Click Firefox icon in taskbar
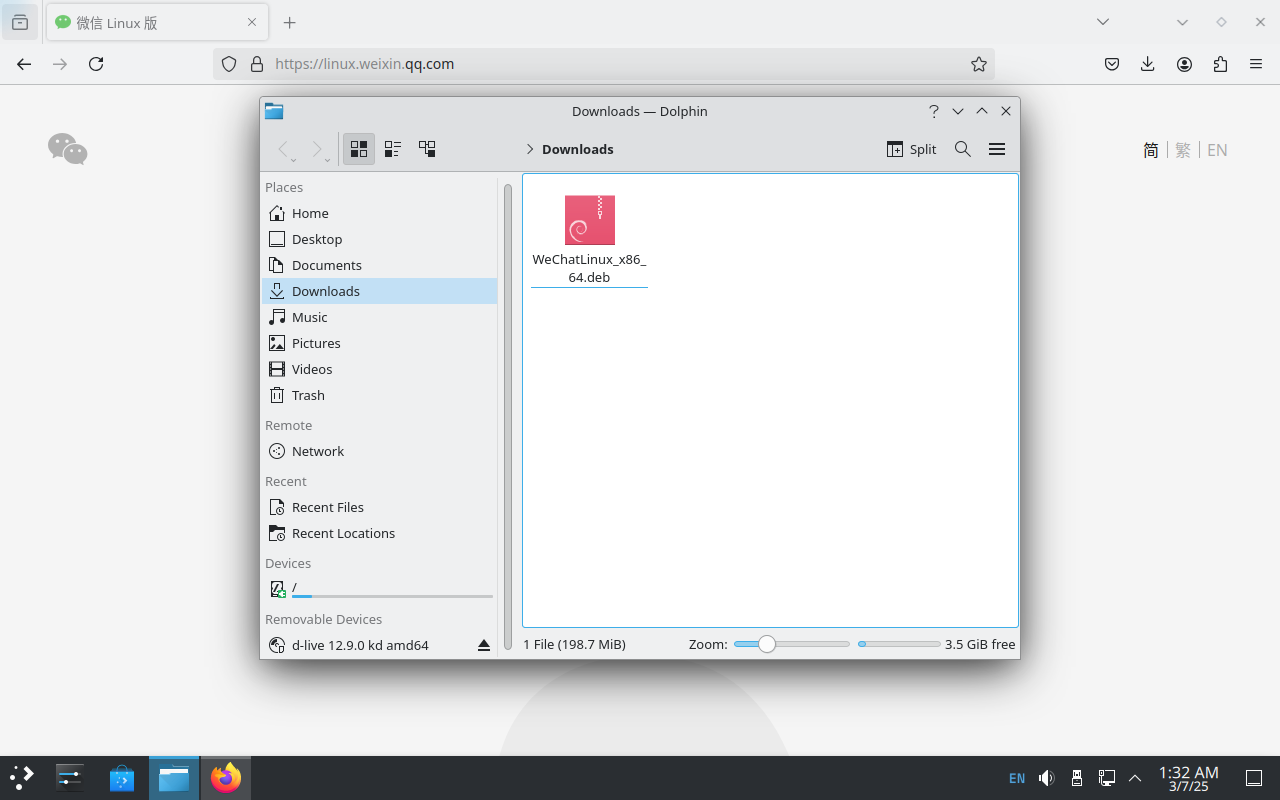 226,778
